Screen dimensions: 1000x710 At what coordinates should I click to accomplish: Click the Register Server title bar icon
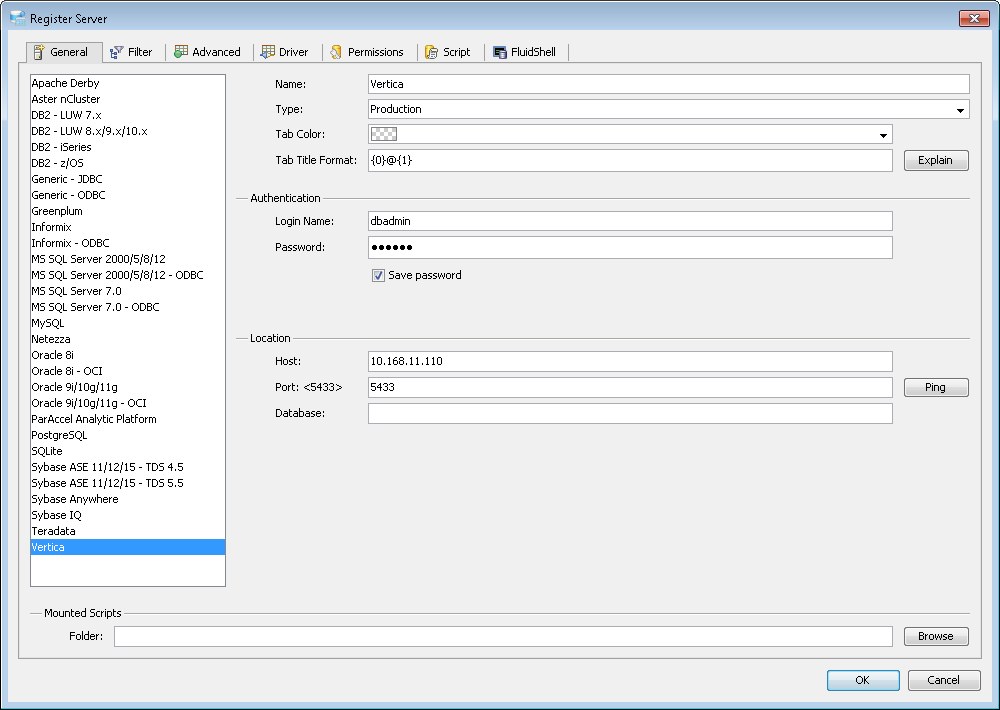(x=18, y=18)
